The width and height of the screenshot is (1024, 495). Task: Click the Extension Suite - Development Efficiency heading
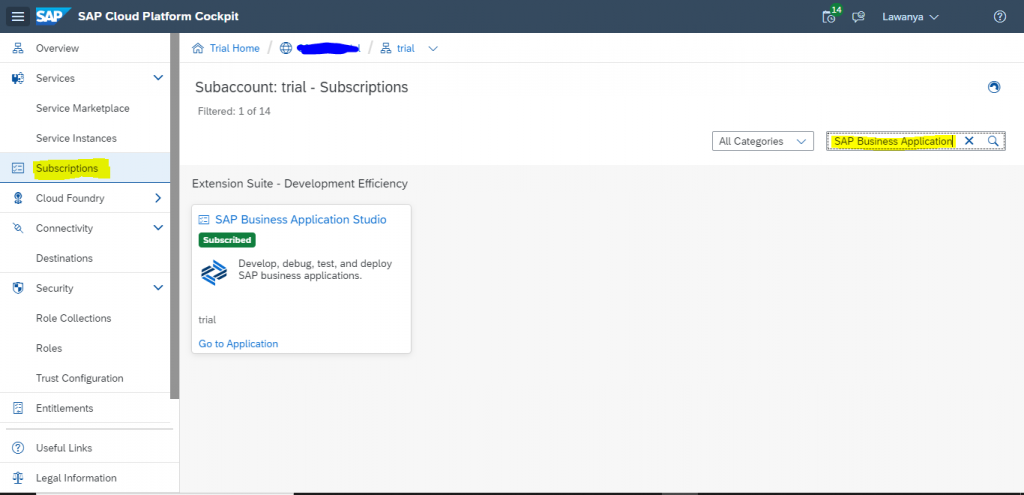click(x=300, y=184)
